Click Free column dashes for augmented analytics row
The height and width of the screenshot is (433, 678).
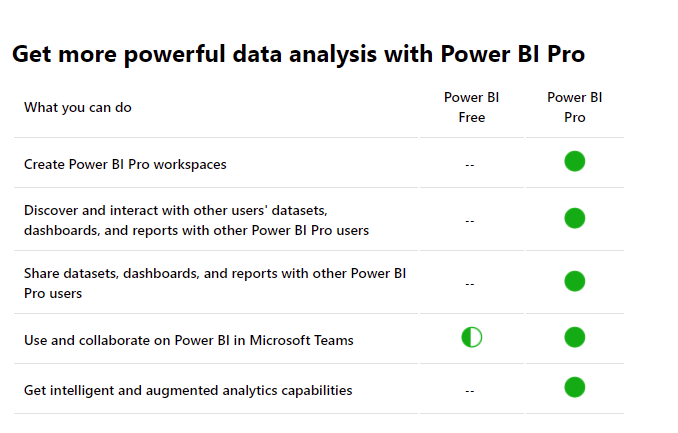(x=470, y=391)
